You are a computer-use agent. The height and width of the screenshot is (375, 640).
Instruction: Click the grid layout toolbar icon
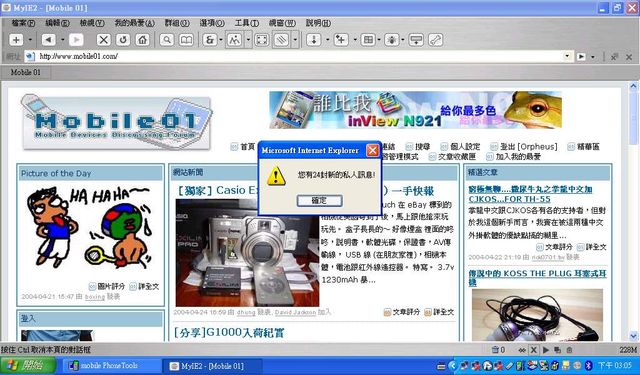coord(368,40)
